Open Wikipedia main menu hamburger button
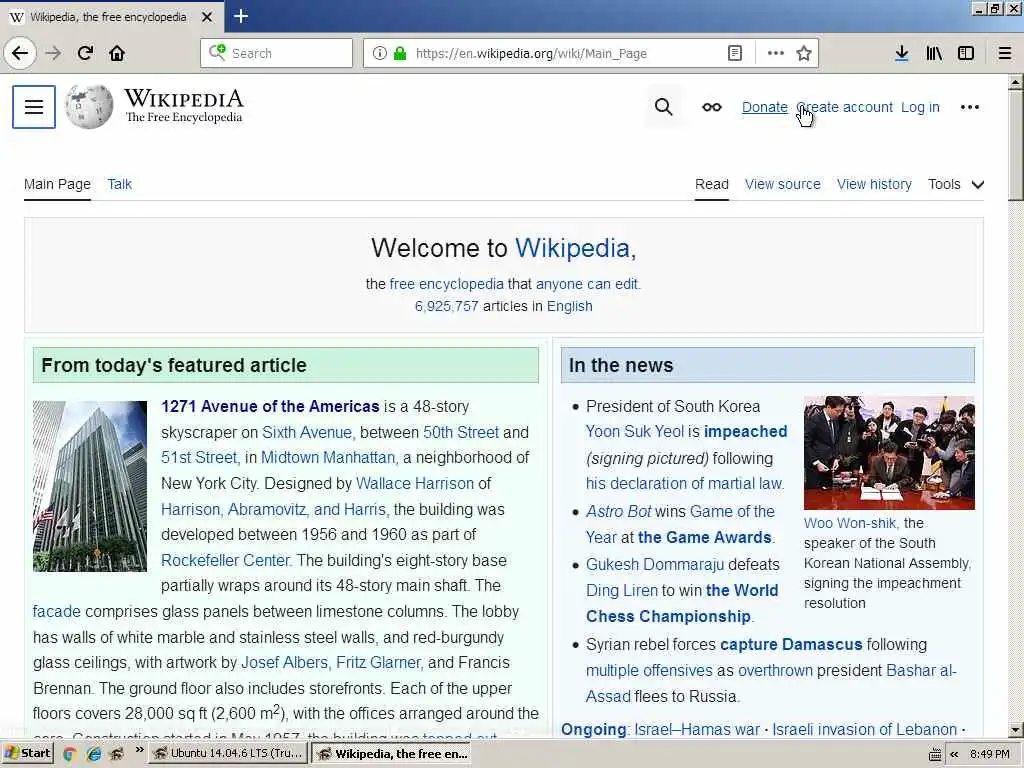This screenshot has width=1024, height=768. 34,106
